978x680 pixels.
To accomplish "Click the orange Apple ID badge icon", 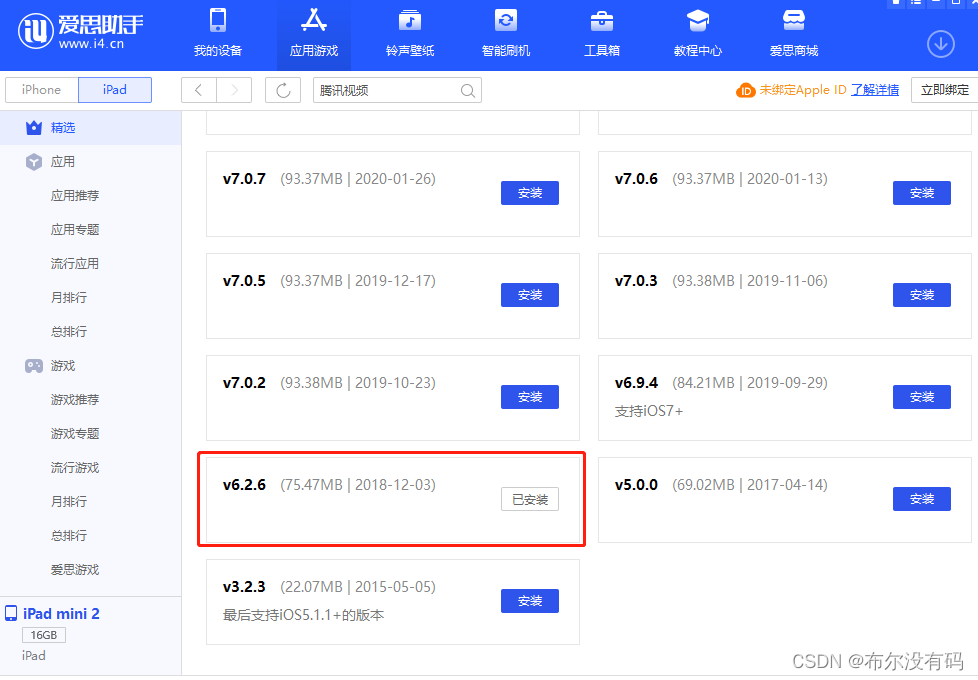I will click(x=745, y=90).
